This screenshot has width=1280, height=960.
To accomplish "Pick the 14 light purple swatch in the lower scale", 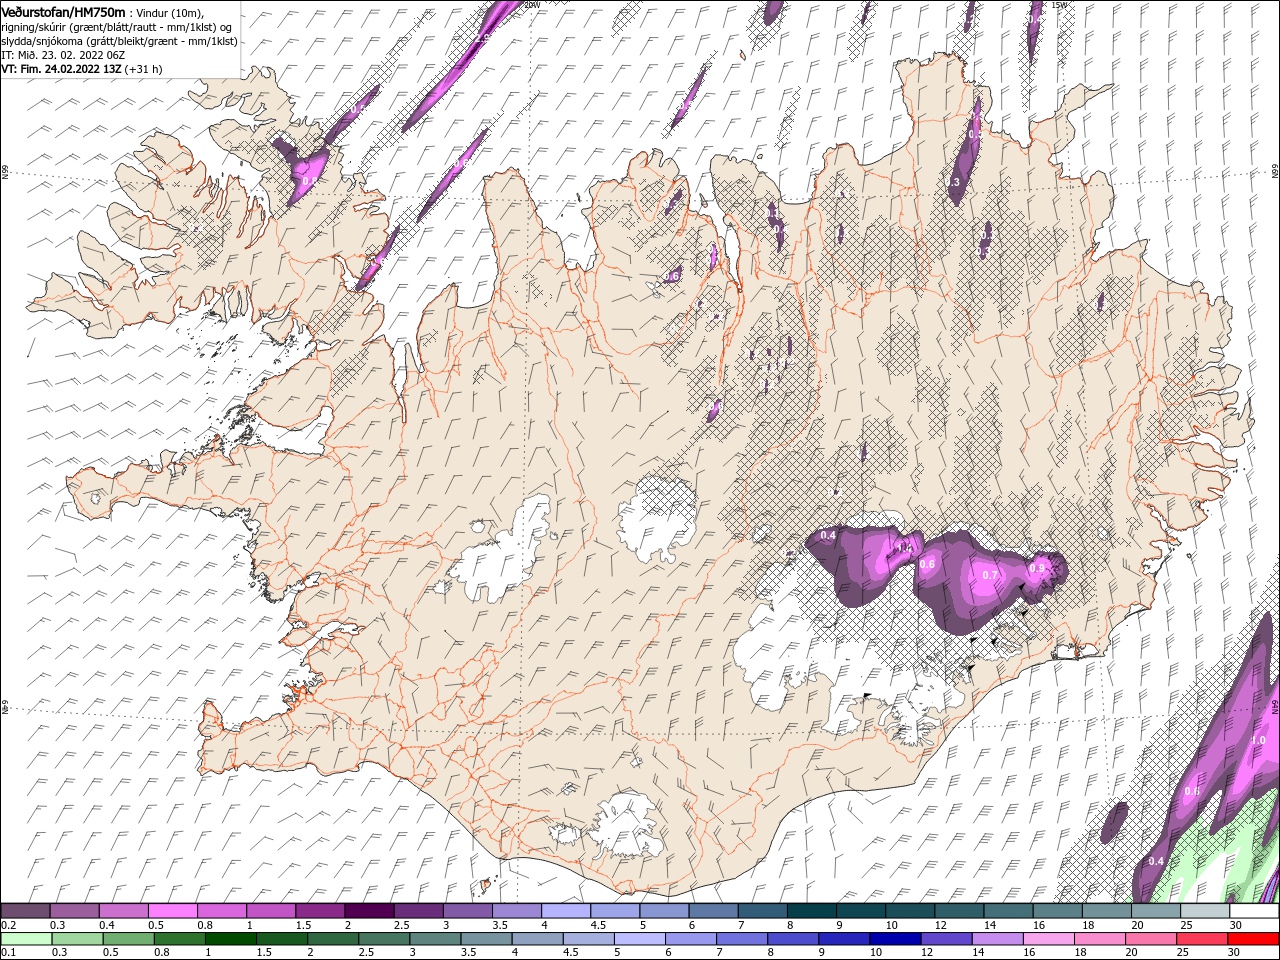I will 998,938.
